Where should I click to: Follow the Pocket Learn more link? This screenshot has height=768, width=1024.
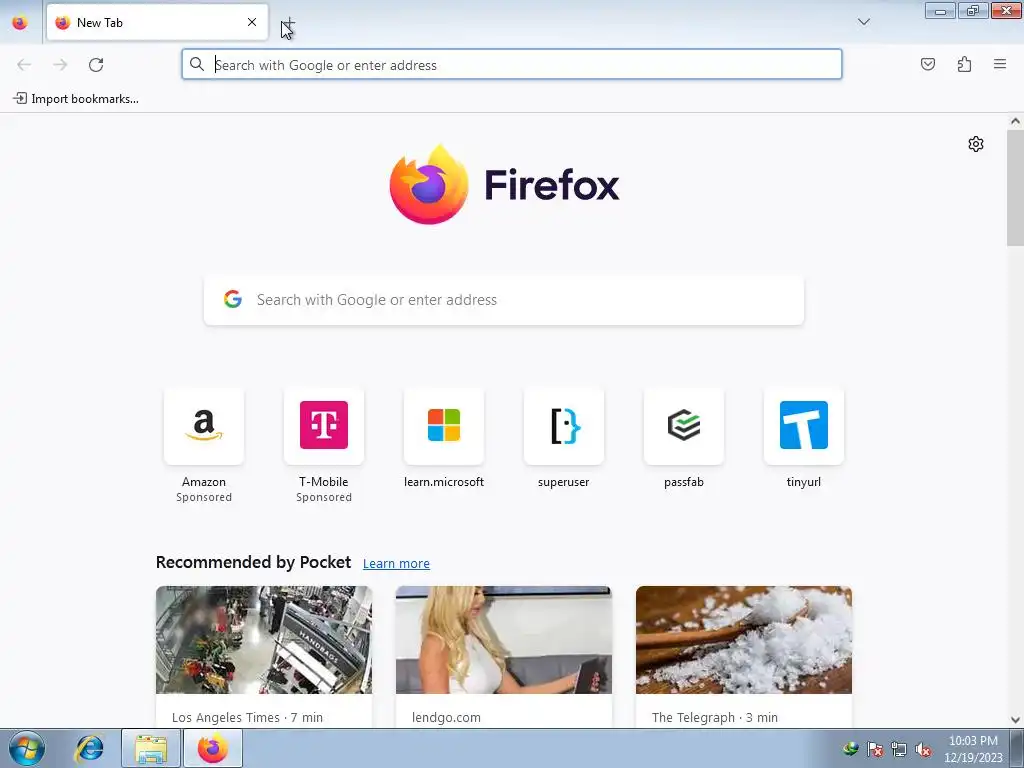point(396,564)
